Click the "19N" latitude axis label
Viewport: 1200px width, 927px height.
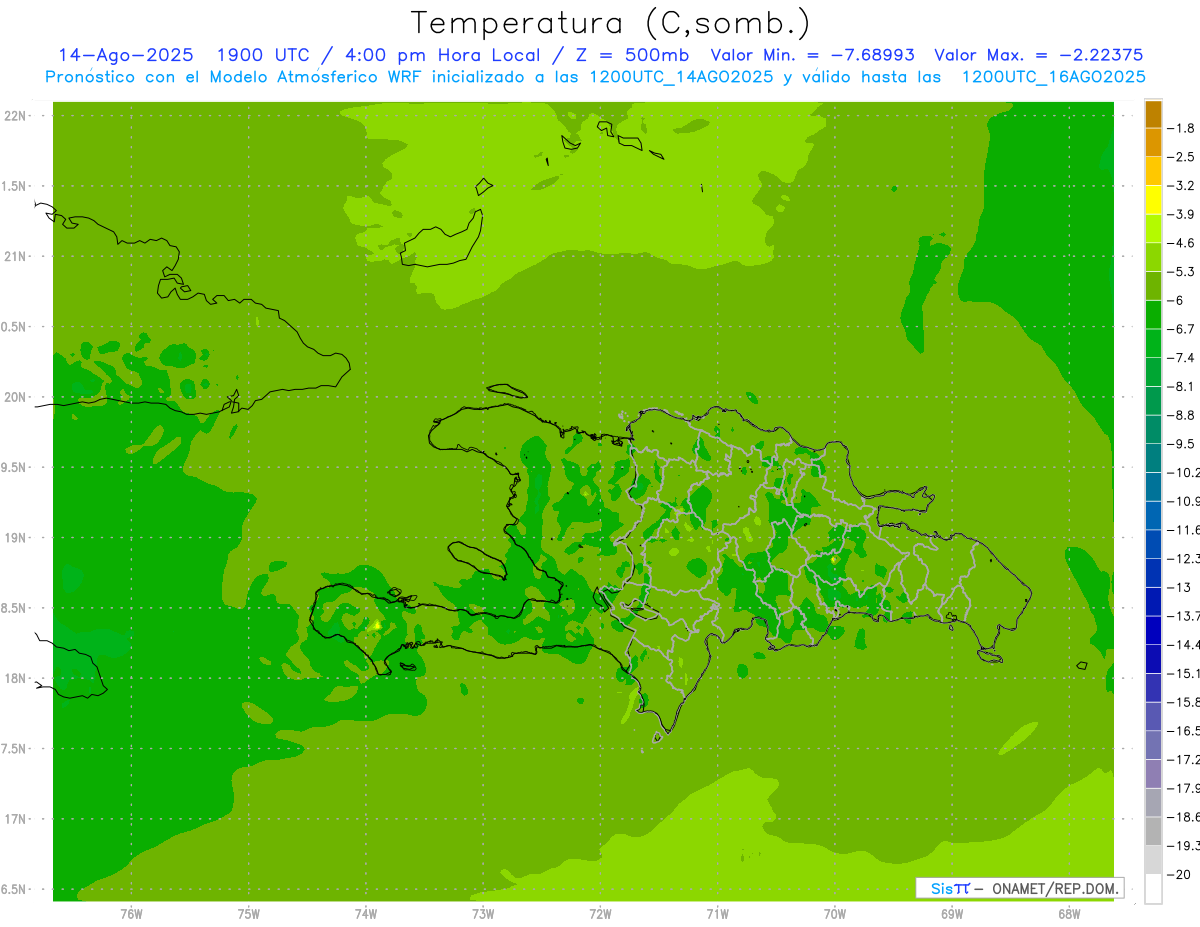tap(15, 538)
